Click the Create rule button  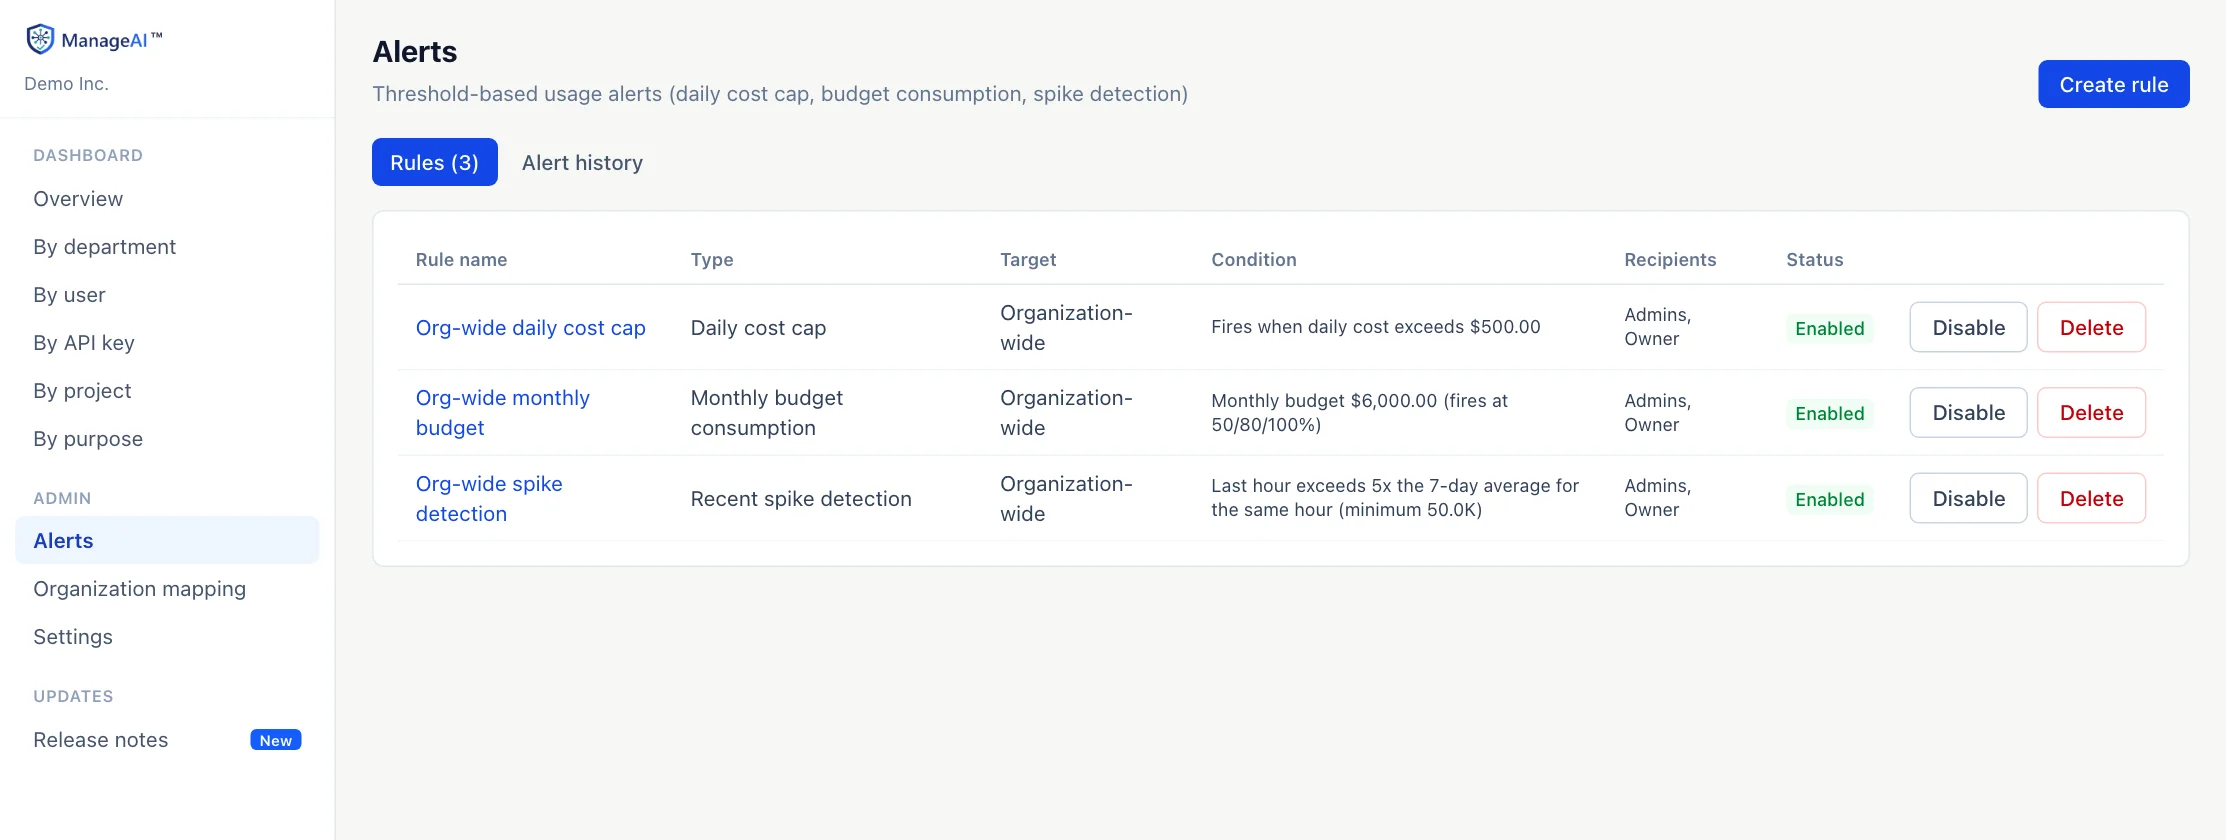[2113, 84]
